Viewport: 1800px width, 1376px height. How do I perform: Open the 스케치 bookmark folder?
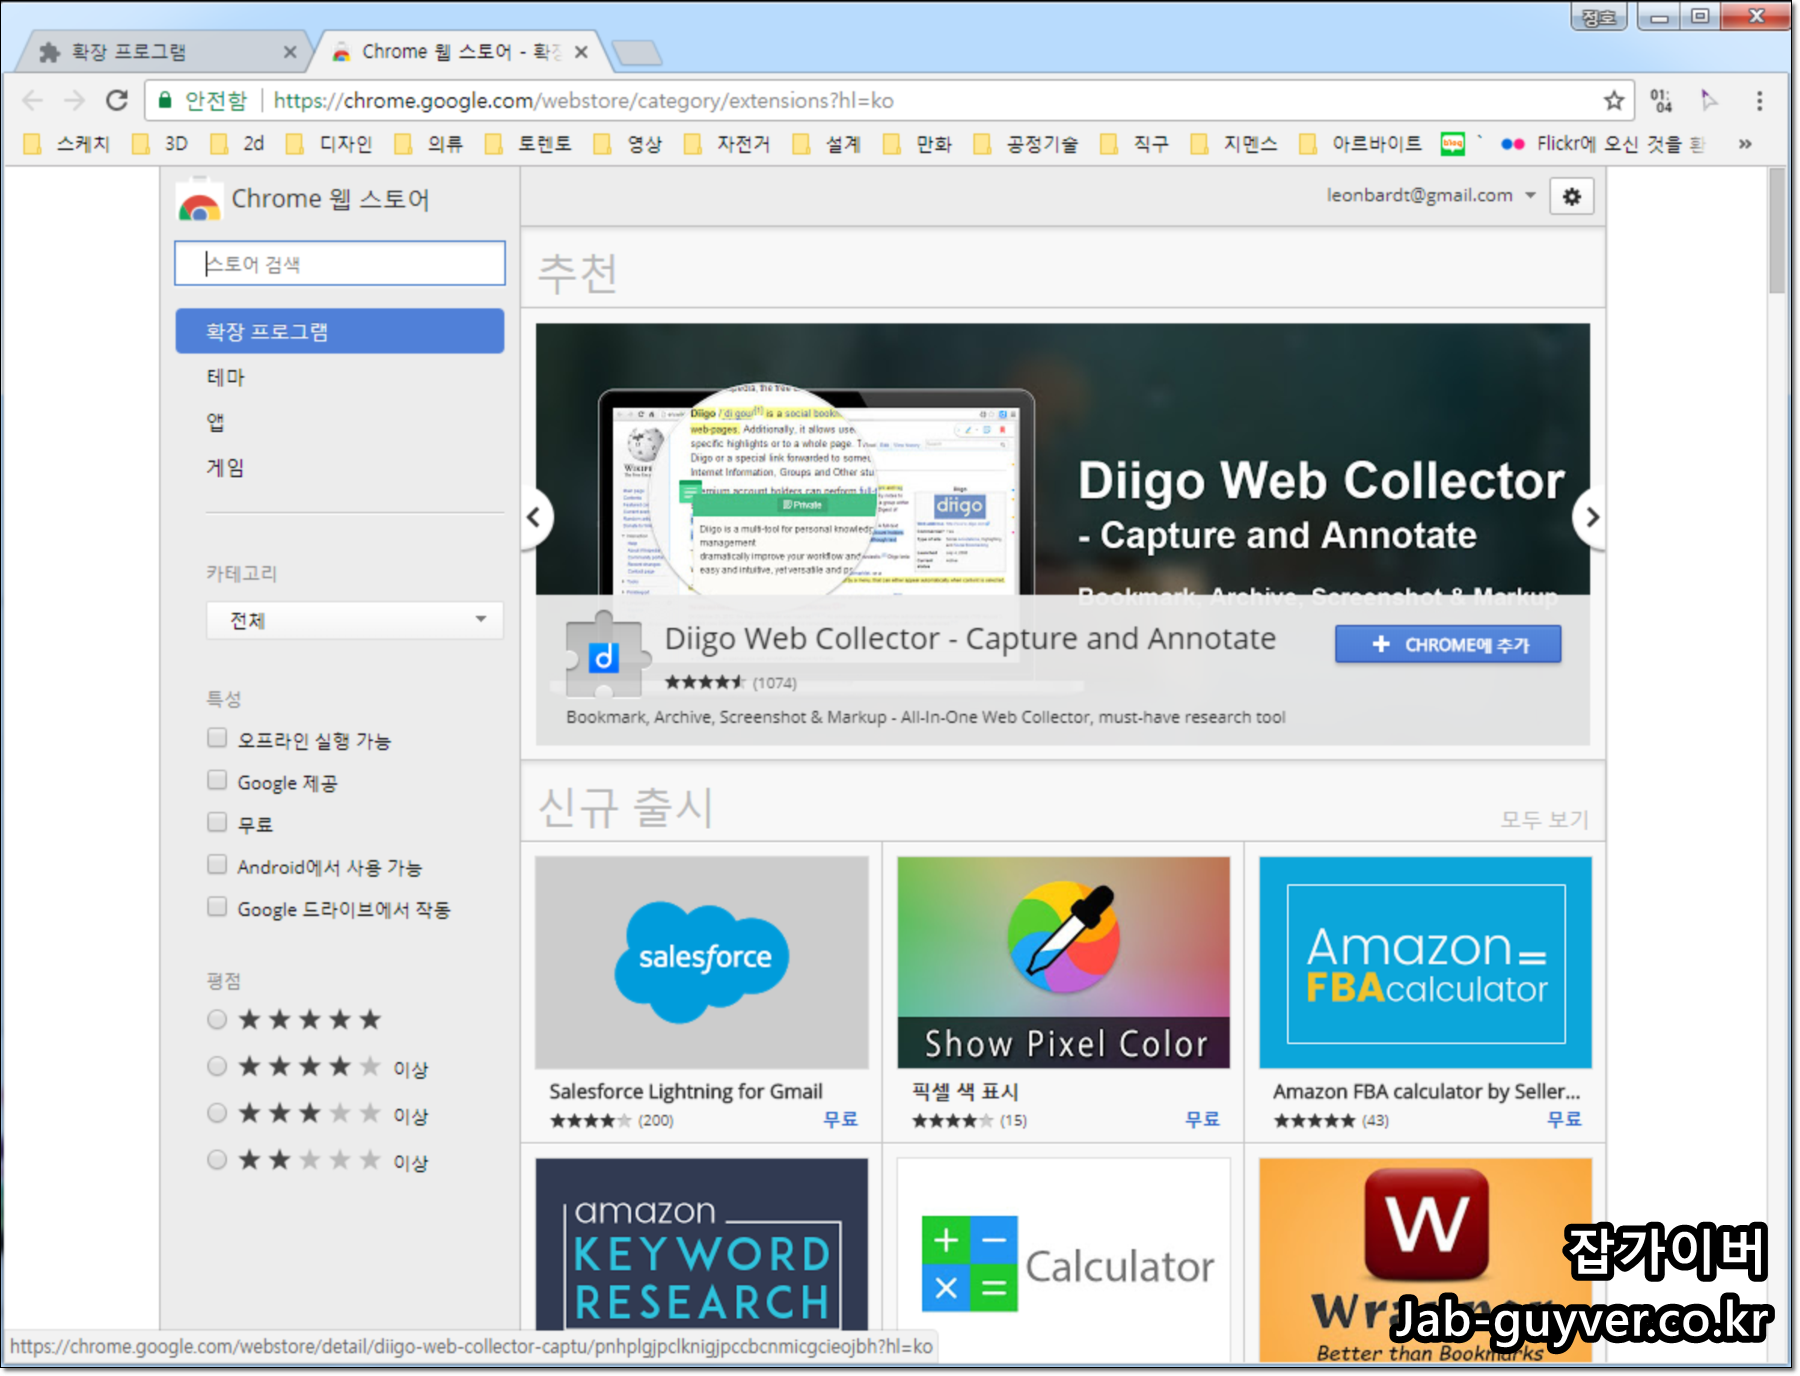coord(67,144)
